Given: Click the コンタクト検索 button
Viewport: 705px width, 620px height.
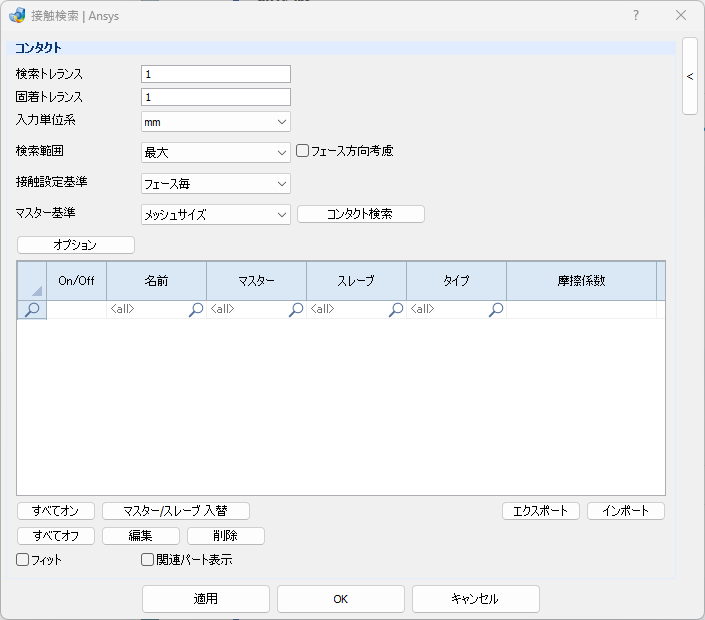Looking at the screenshot, I should (361, 214).
